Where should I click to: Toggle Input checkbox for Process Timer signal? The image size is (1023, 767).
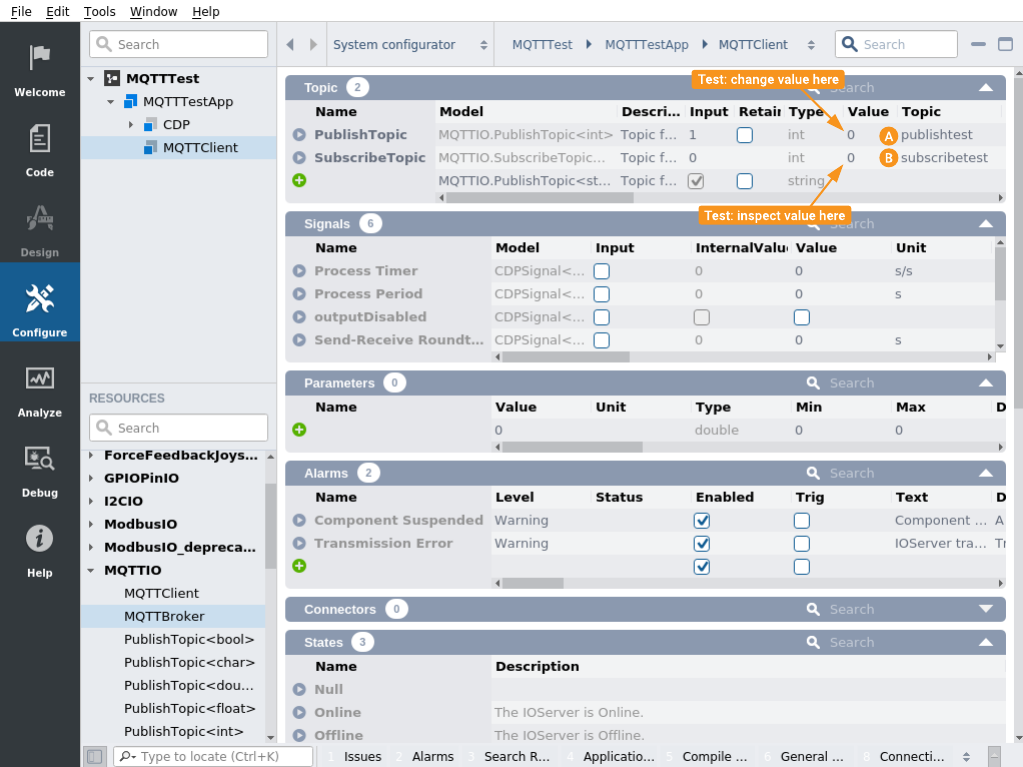point(601,271)
